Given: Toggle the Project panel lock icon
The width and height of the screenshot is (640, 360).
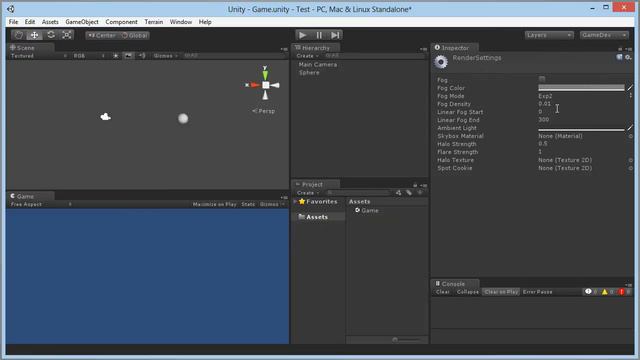Looking at the screenshot, I should (415, 185).
